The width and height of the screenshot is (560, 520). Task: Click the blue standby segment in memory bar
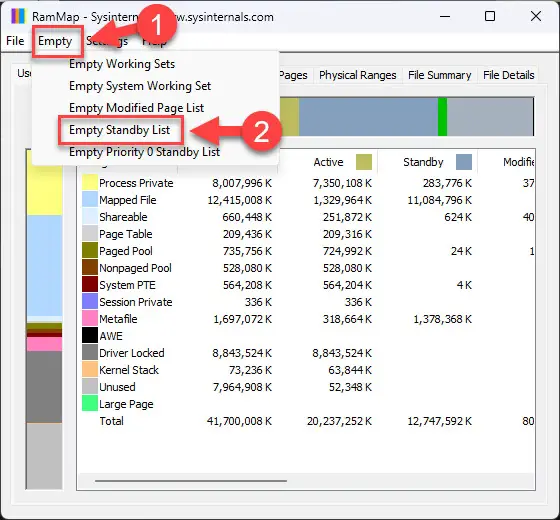click(x=368, y=117)
